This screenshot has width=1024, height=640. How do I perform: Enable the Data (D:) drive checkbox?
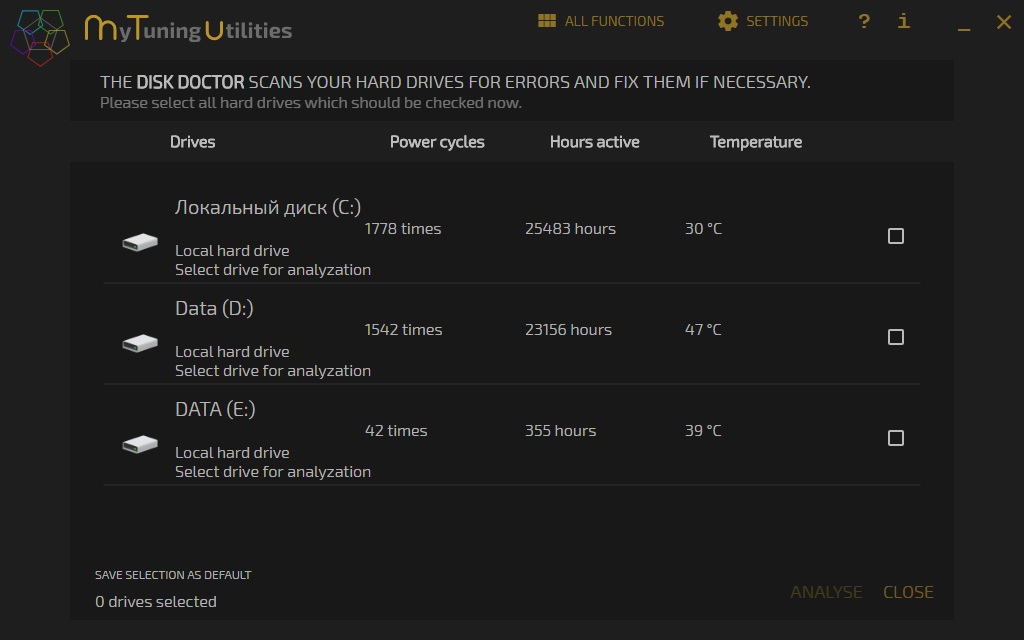pos(896,337)
